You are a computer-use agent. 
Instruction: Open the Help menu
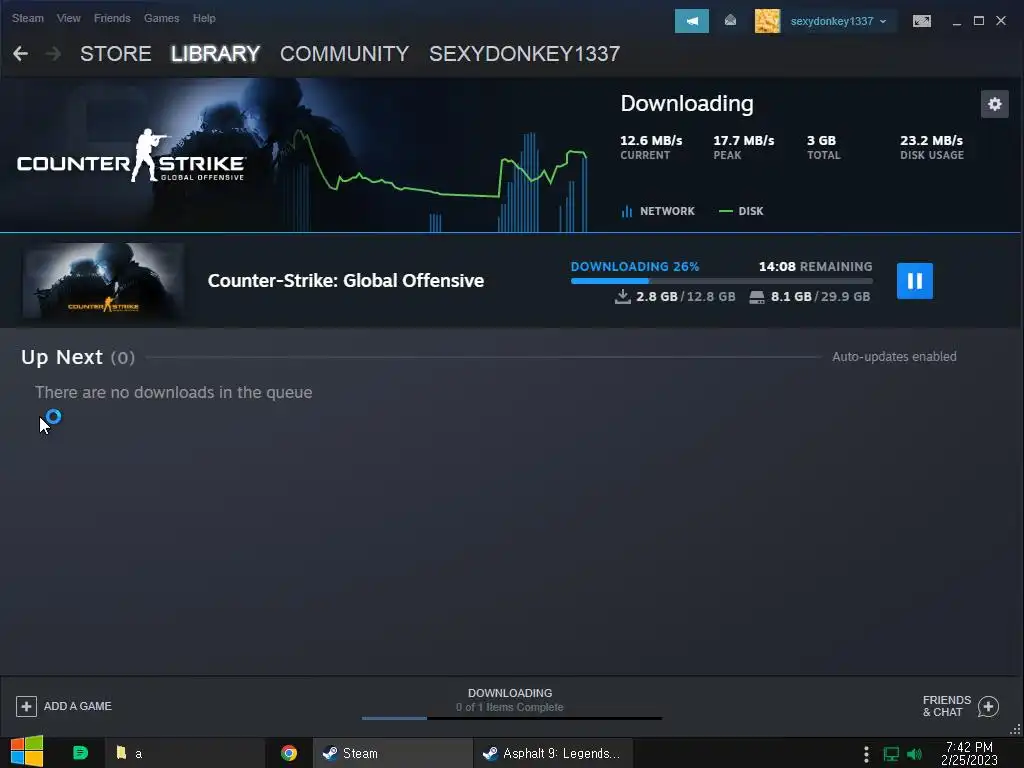point(204,18)
